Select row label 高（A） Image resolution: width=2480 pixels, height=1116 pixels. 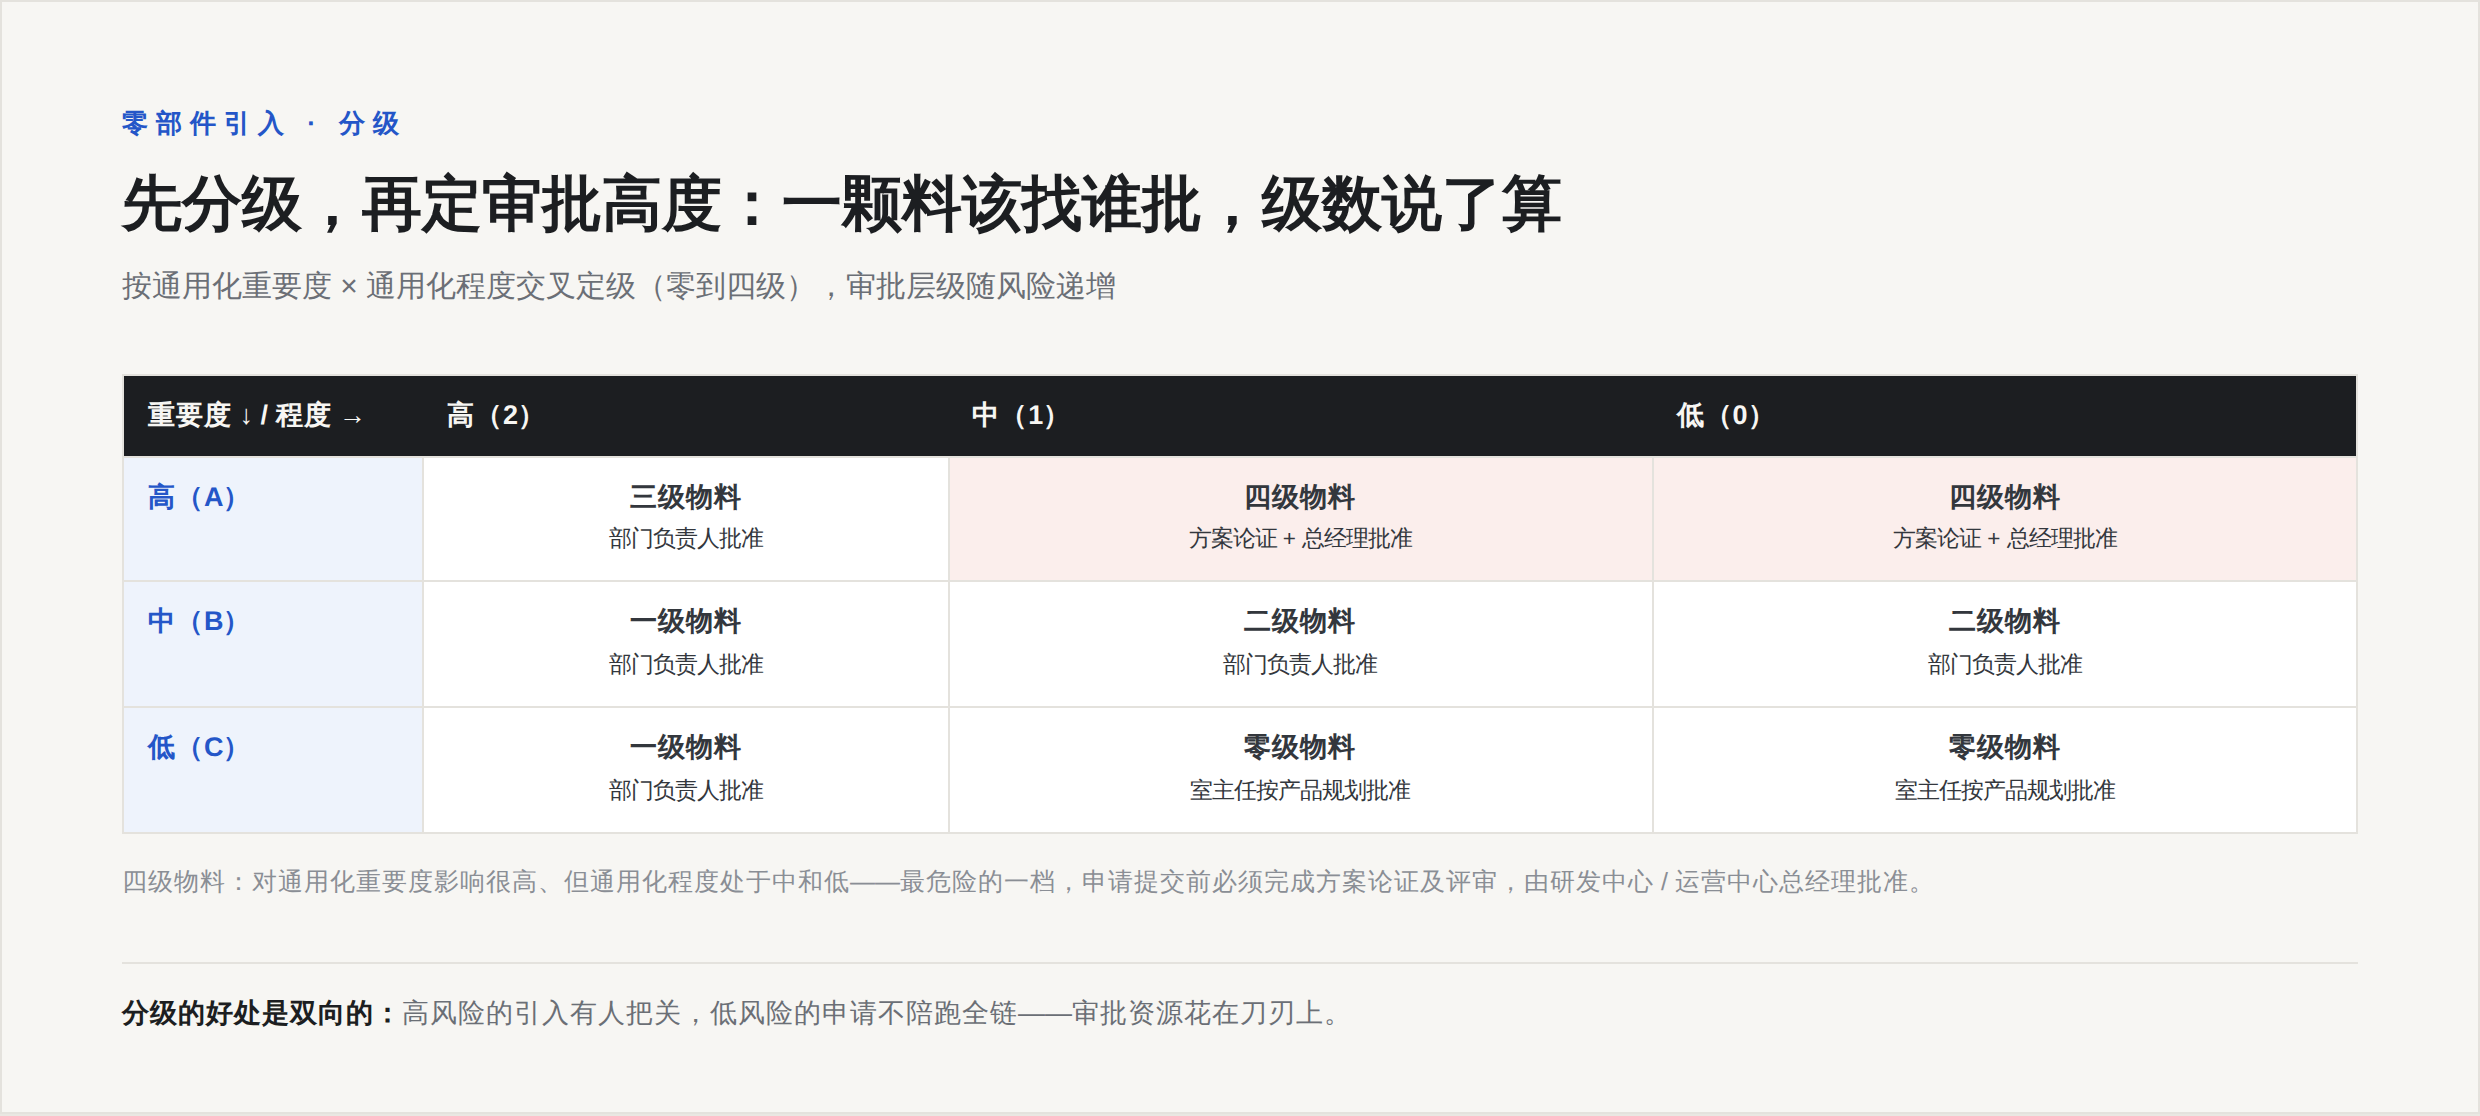coord(273,519)
